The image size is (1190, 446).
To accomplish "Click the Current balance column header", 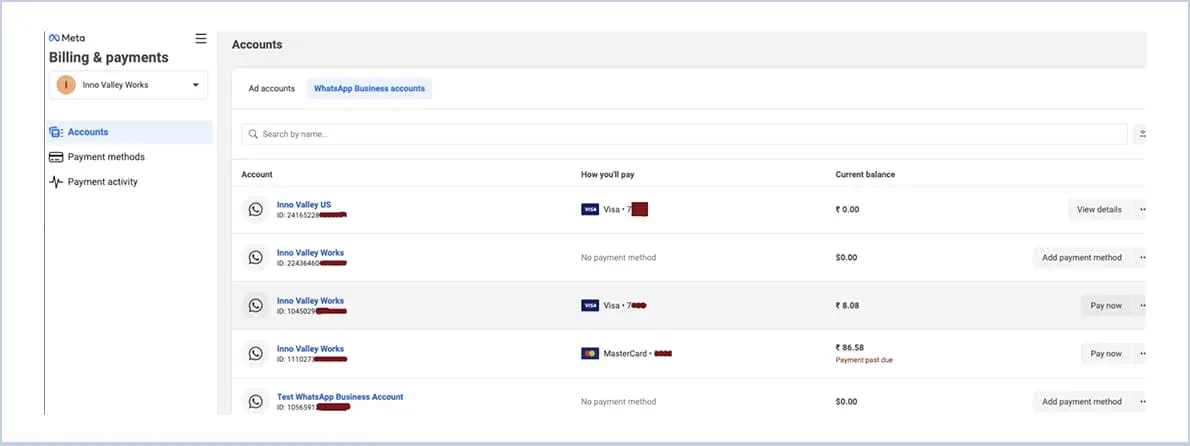I will click(865, 174).
